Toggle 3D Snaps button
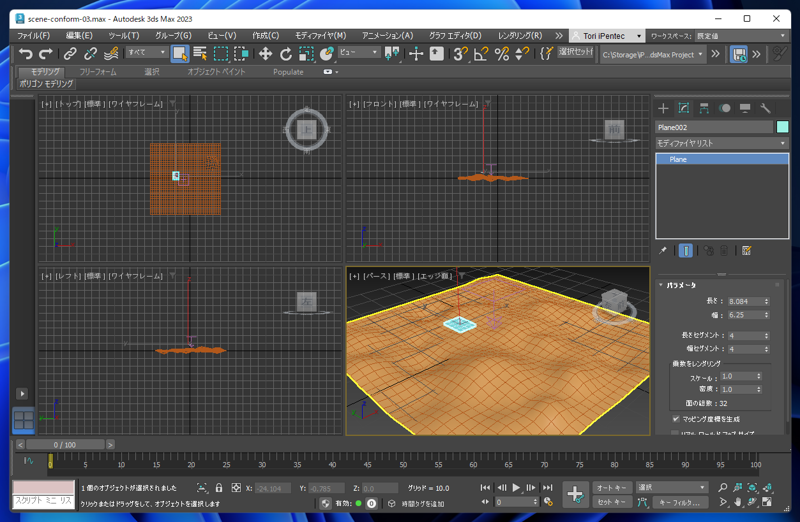Image resolution: width=800 pixels, height=522 pixels. 460,54
